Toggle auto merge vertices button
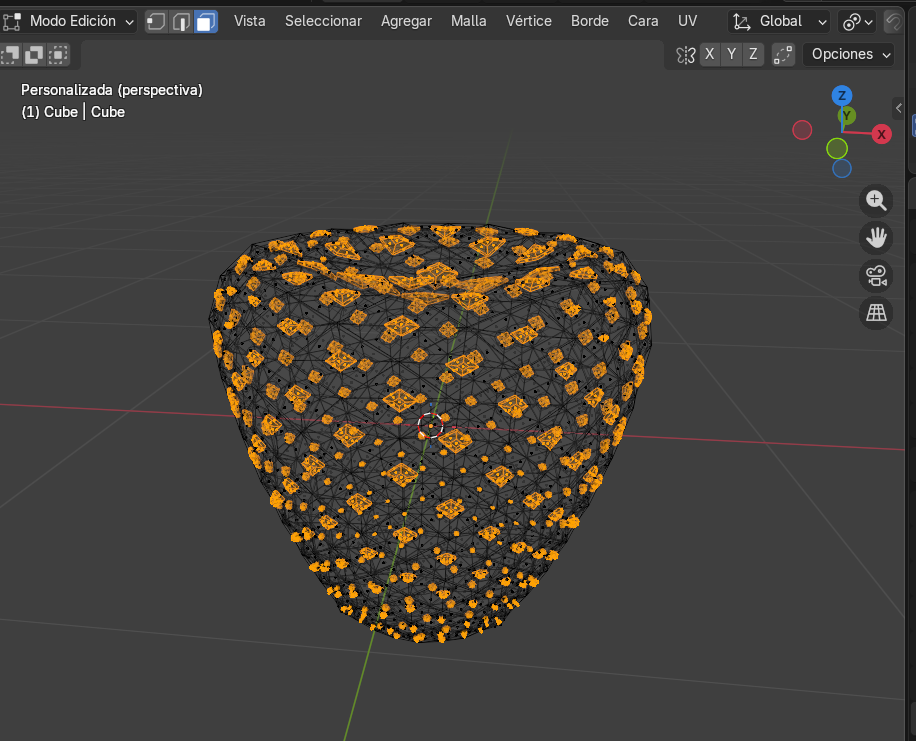Viewport: 916px width, 741px height. pos(783,55)
